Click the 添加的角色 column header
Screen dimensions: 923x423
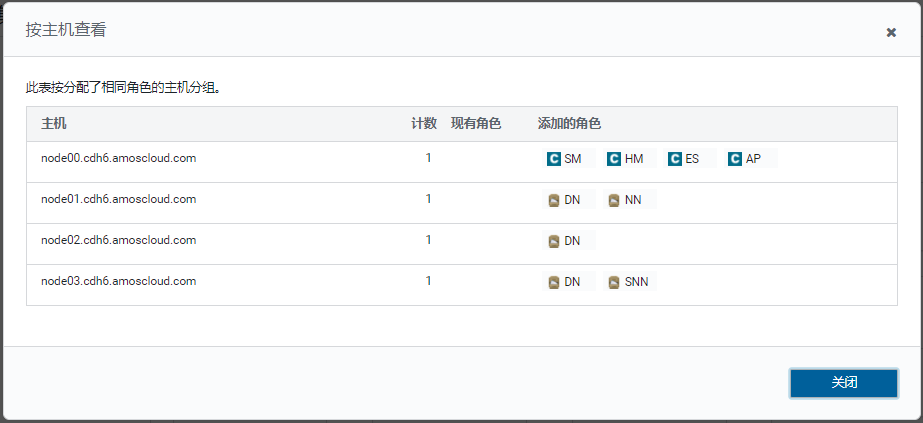tap(569, 124)
